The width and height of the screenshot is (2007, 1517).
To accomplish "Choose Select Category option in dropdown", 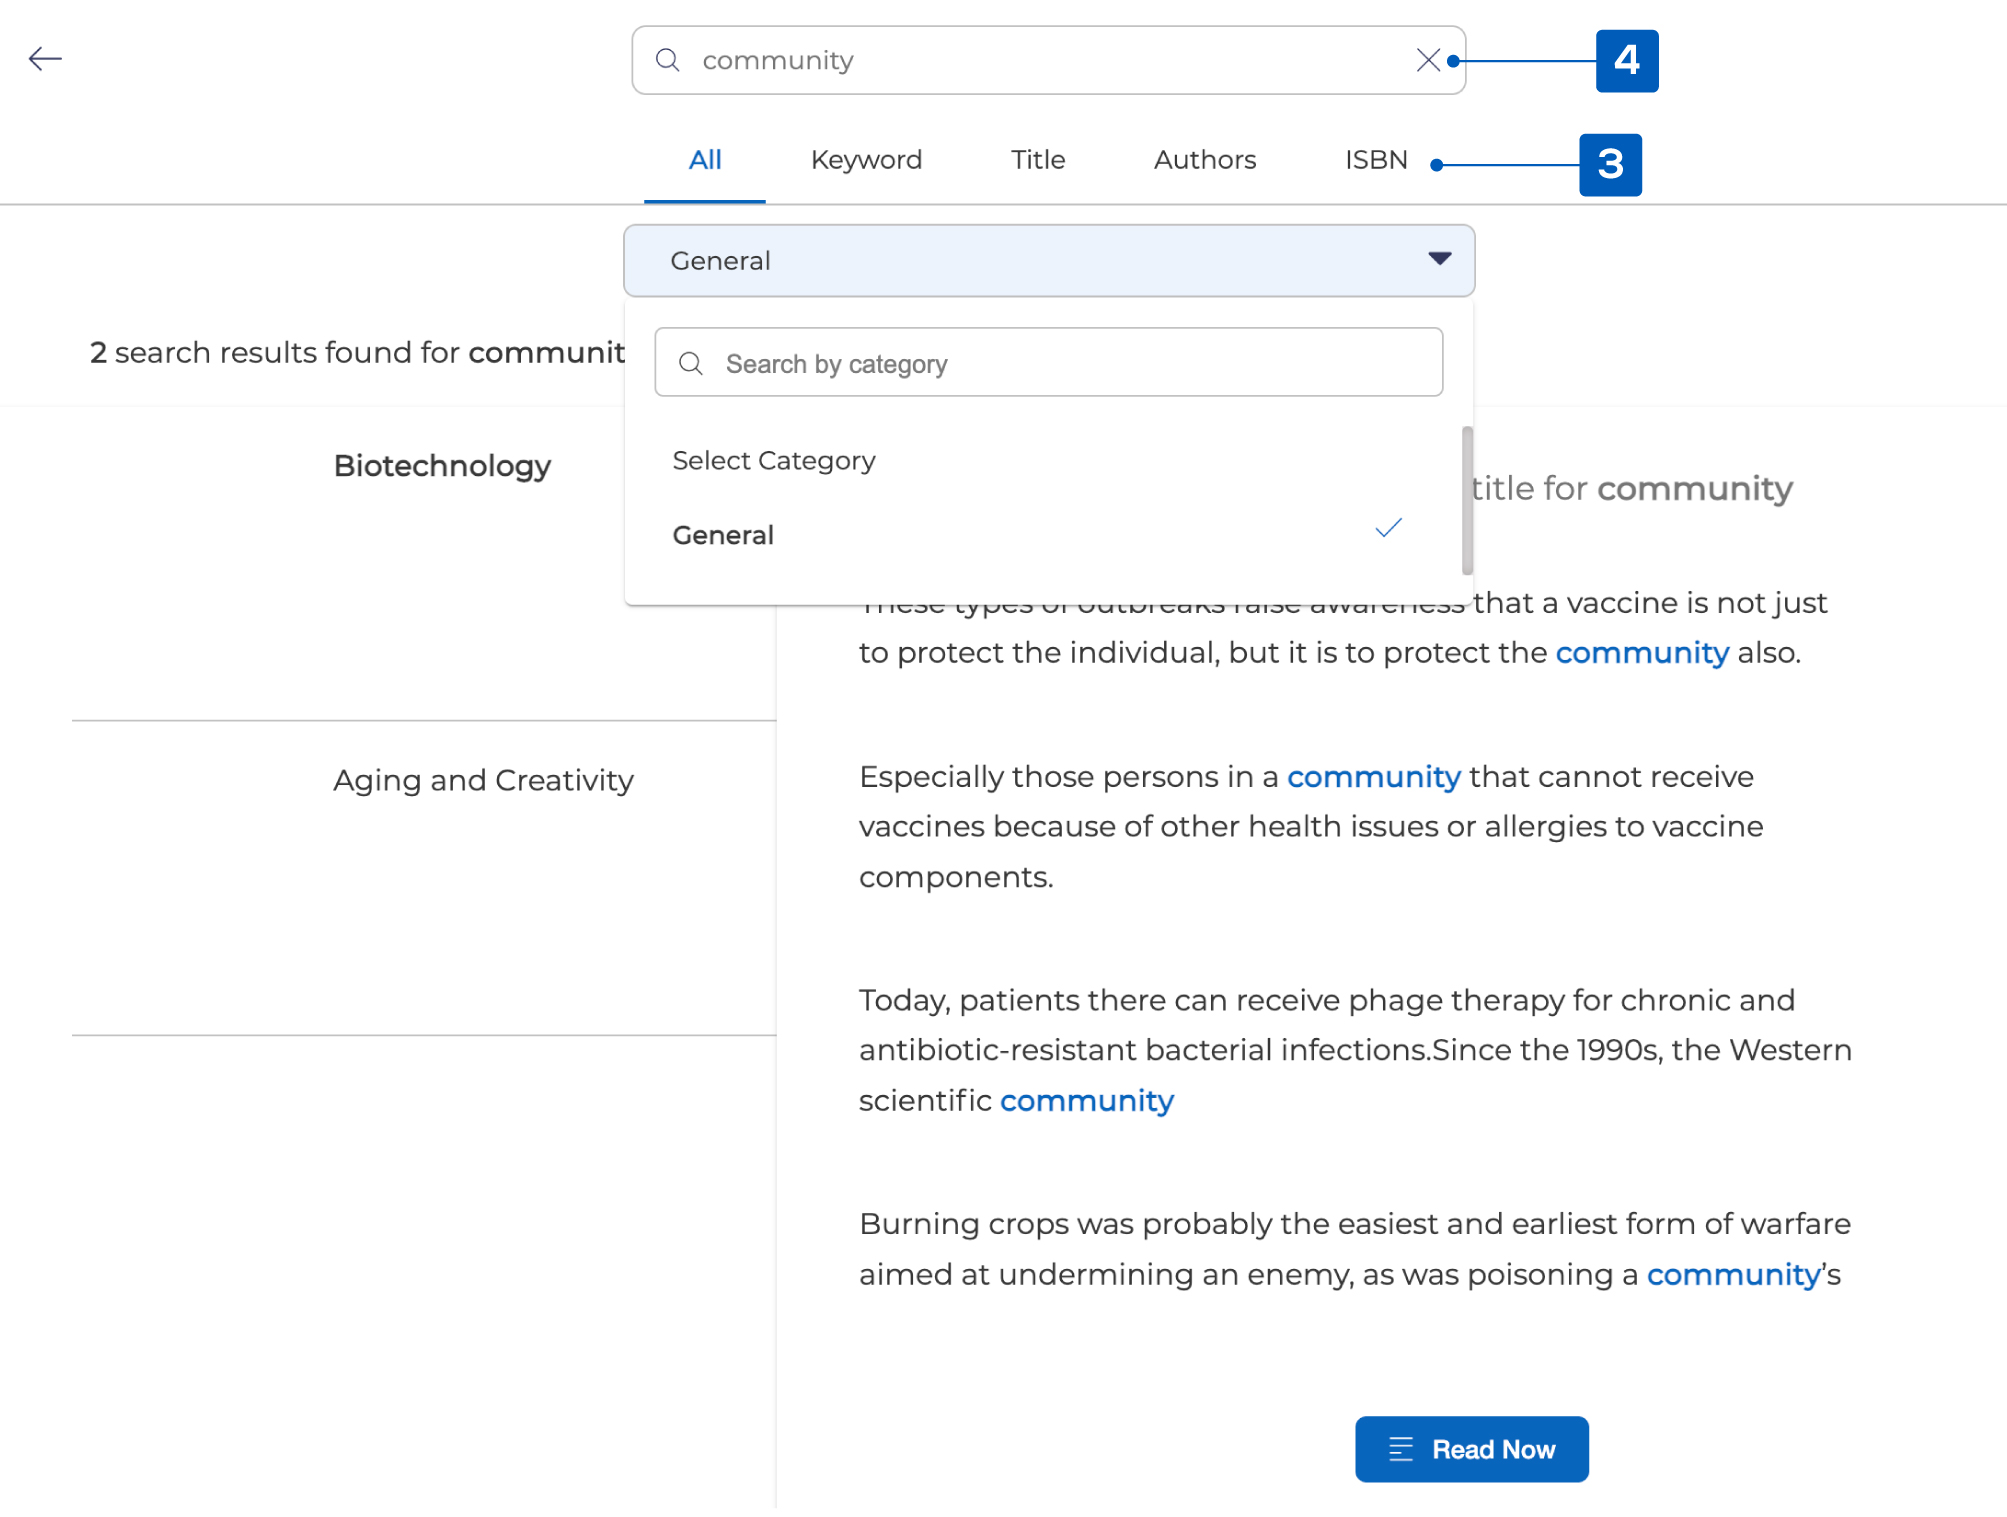I will pyautogui.click(x=773, y=461).
